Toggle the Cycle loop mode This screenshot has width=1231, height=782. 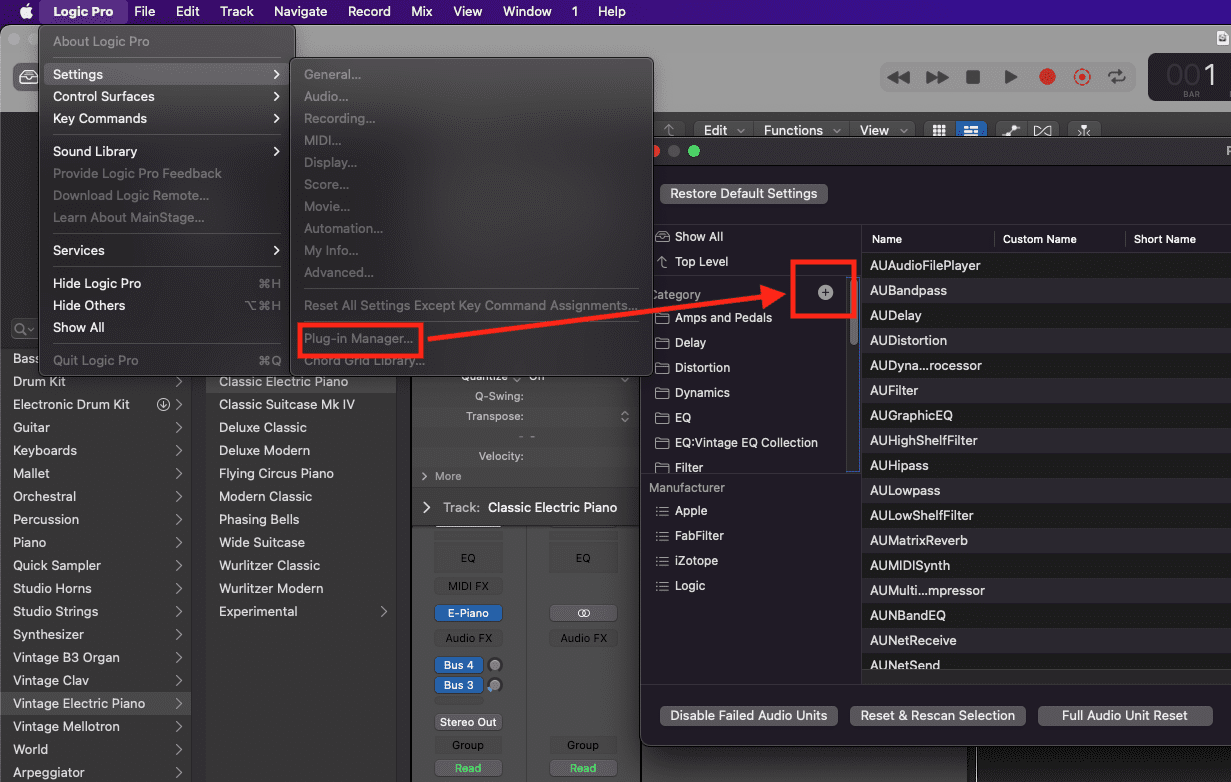[x=1117, y=77]
